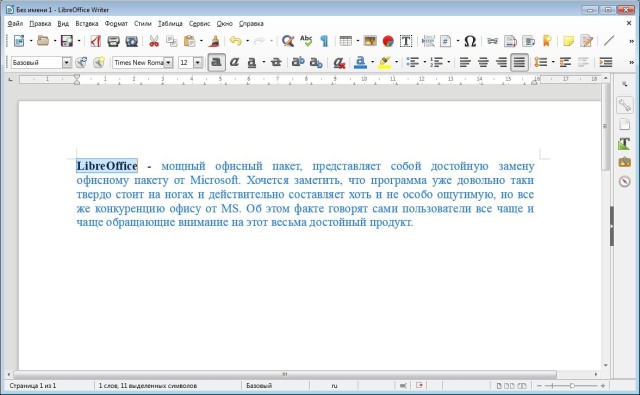The width and height of the screenshot is (640, 395).
Task: Click the Clone Formatting paintbrush icon
Action: [x=215, y=41]
